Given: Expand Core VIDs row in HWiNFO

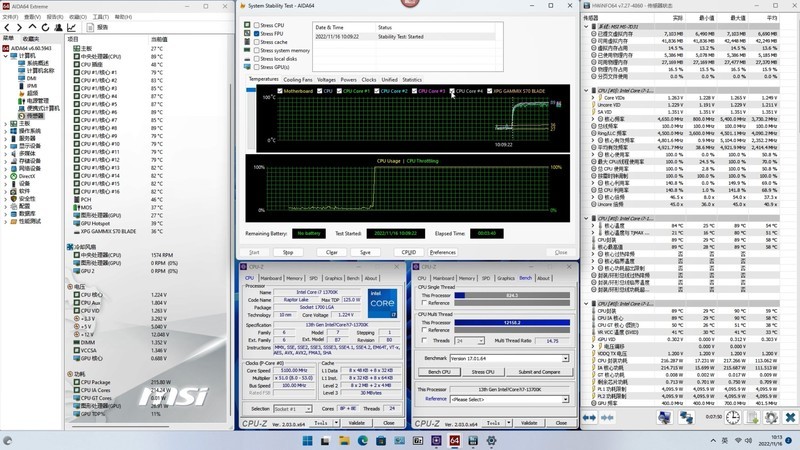Looking at the screenshot, I should [x=593, y=97].
